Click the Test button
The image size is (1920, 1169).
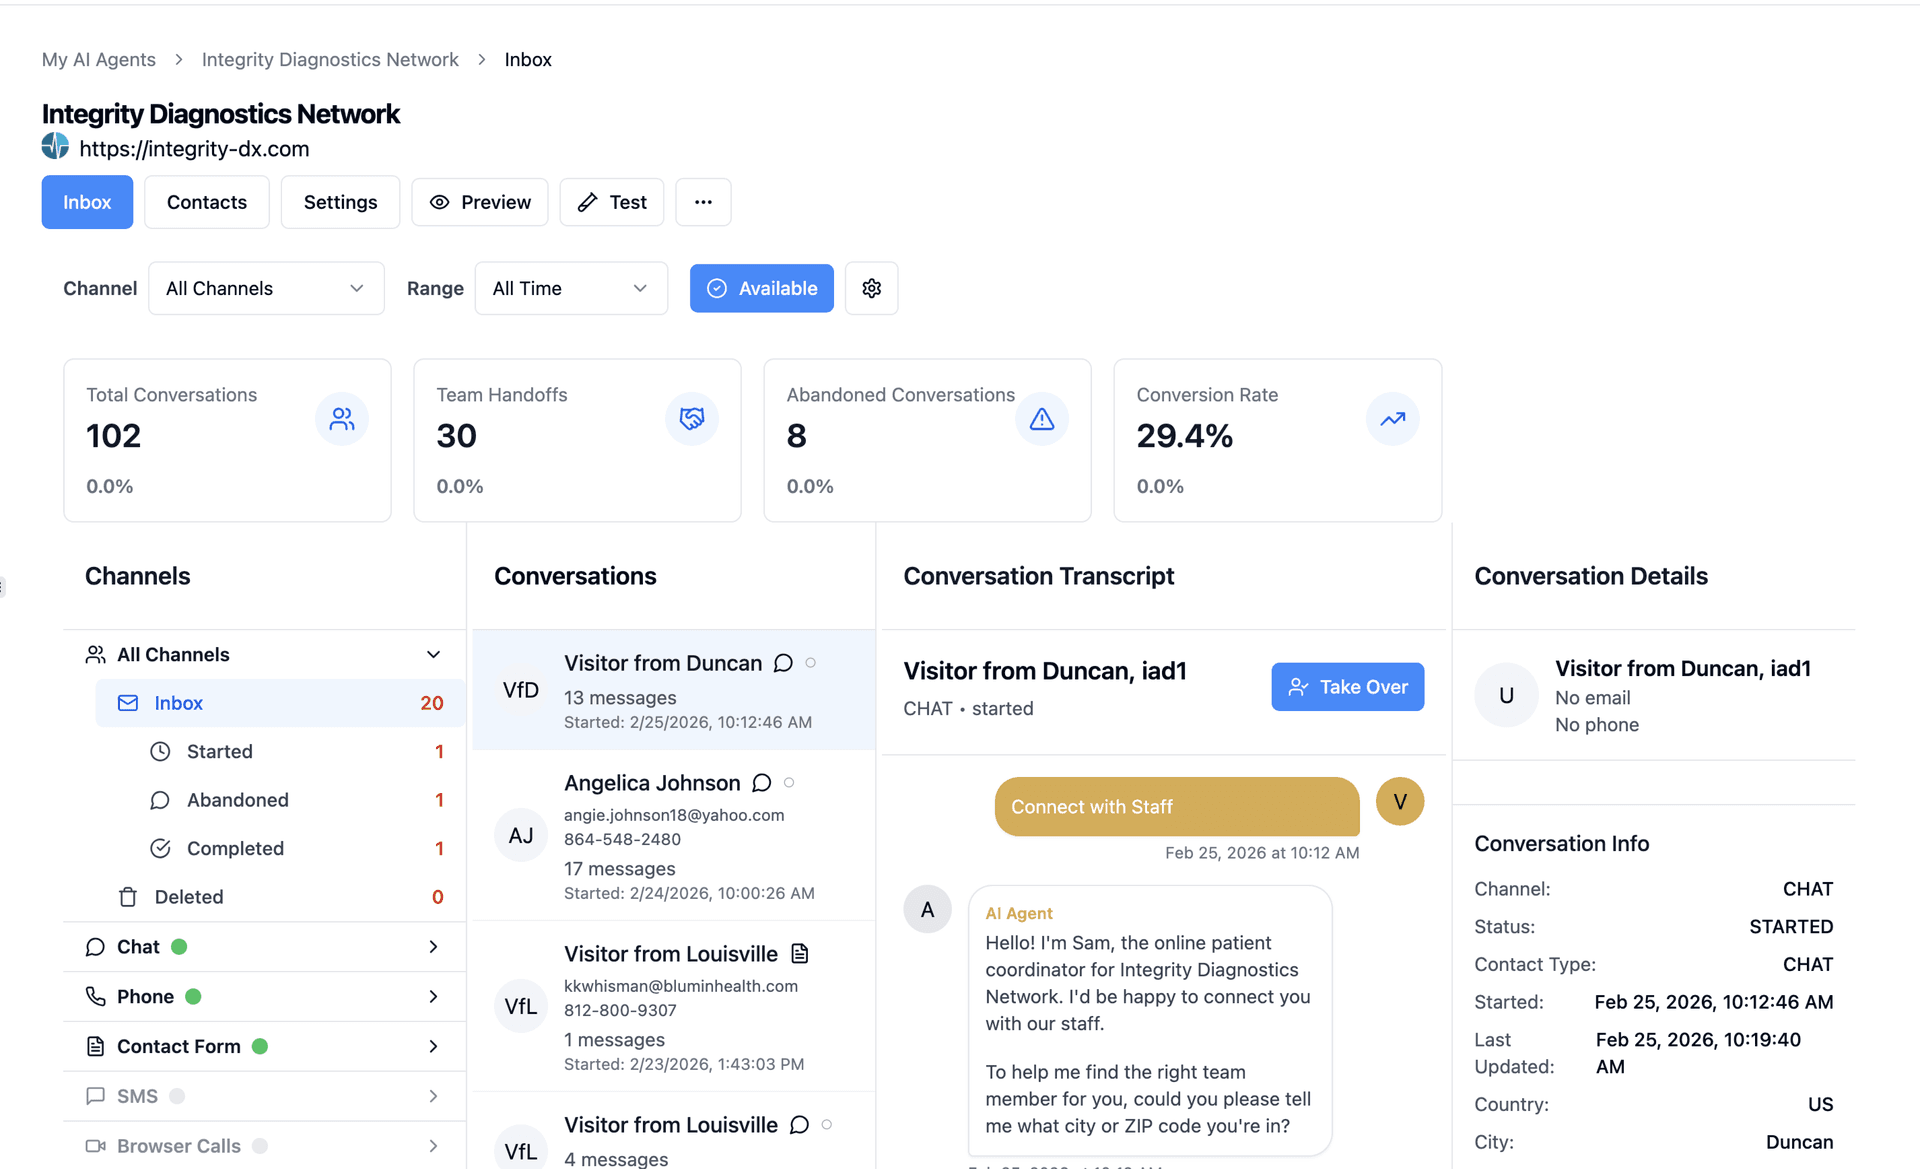tap(612, 202)
